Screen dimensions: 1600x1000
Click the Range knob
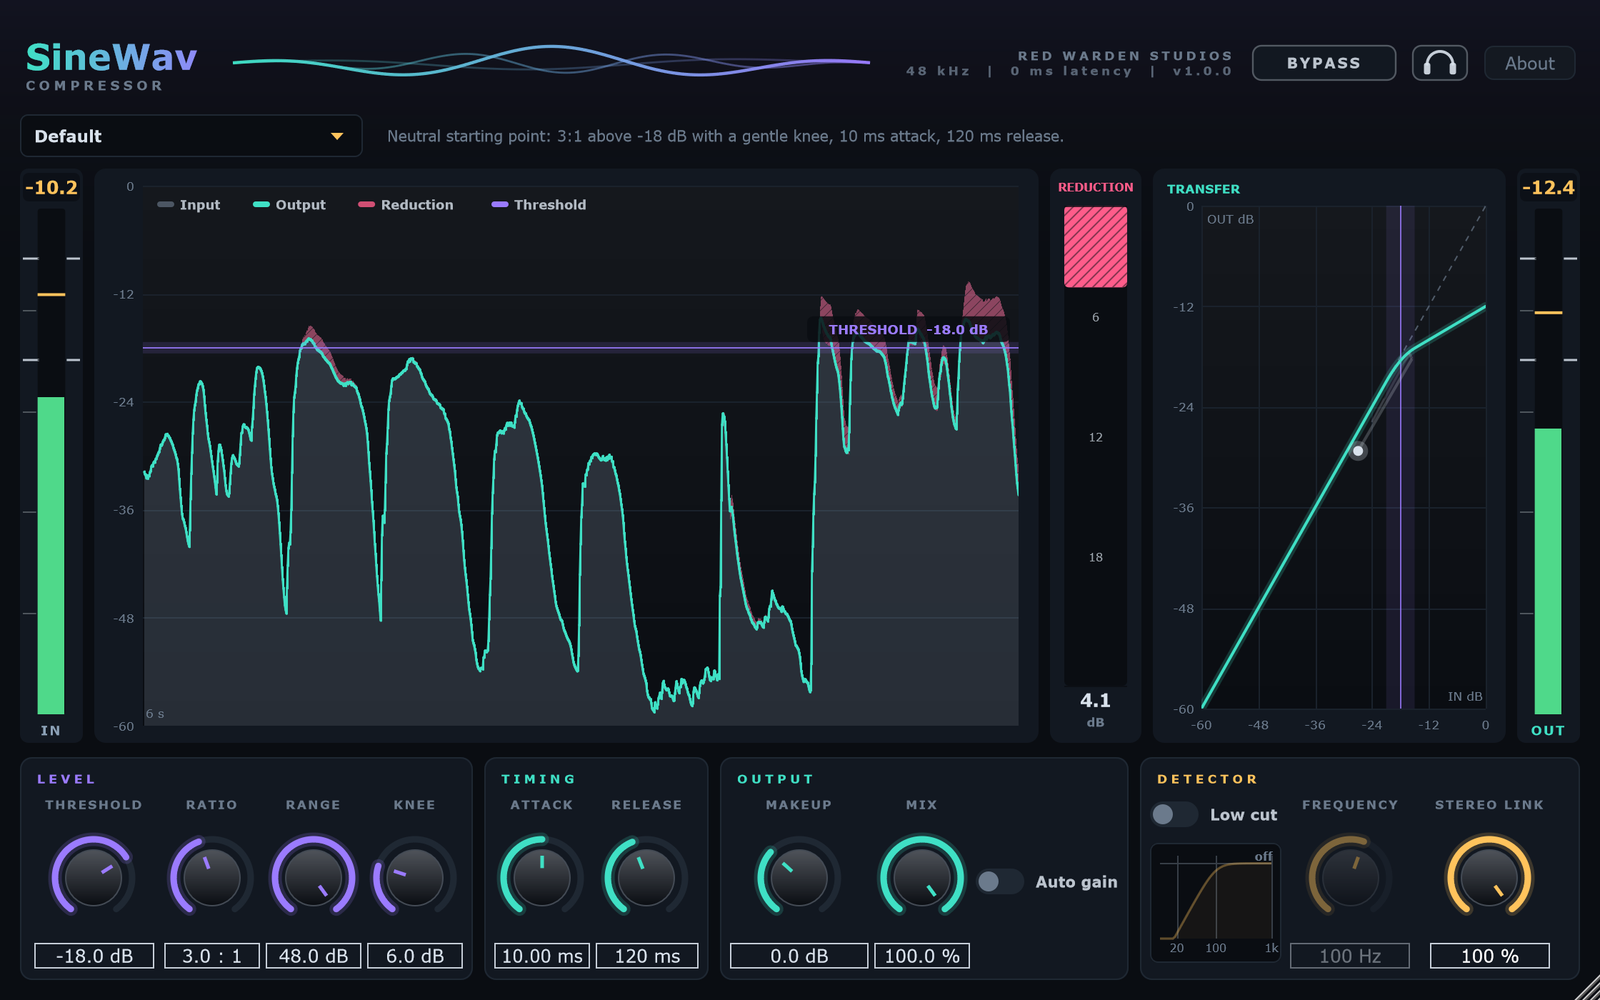(x=314, y=877)
